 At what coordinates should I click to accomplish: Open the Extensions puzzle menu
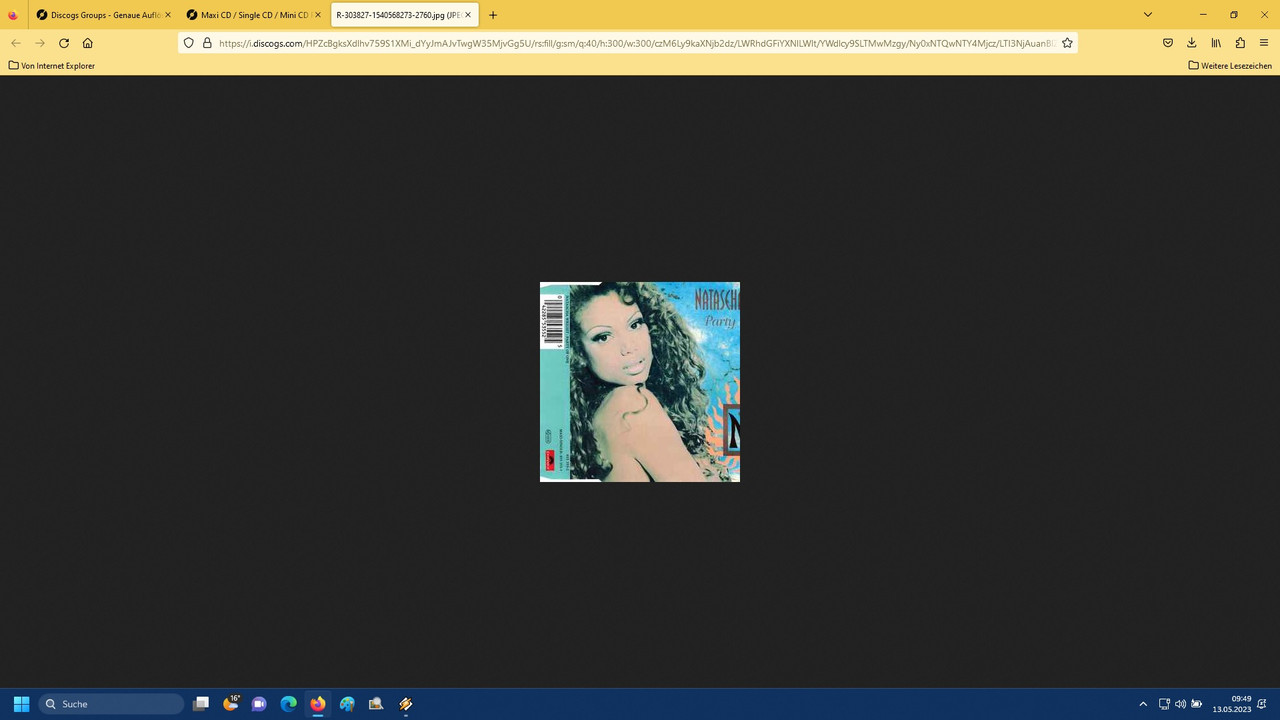point(1240,43)
